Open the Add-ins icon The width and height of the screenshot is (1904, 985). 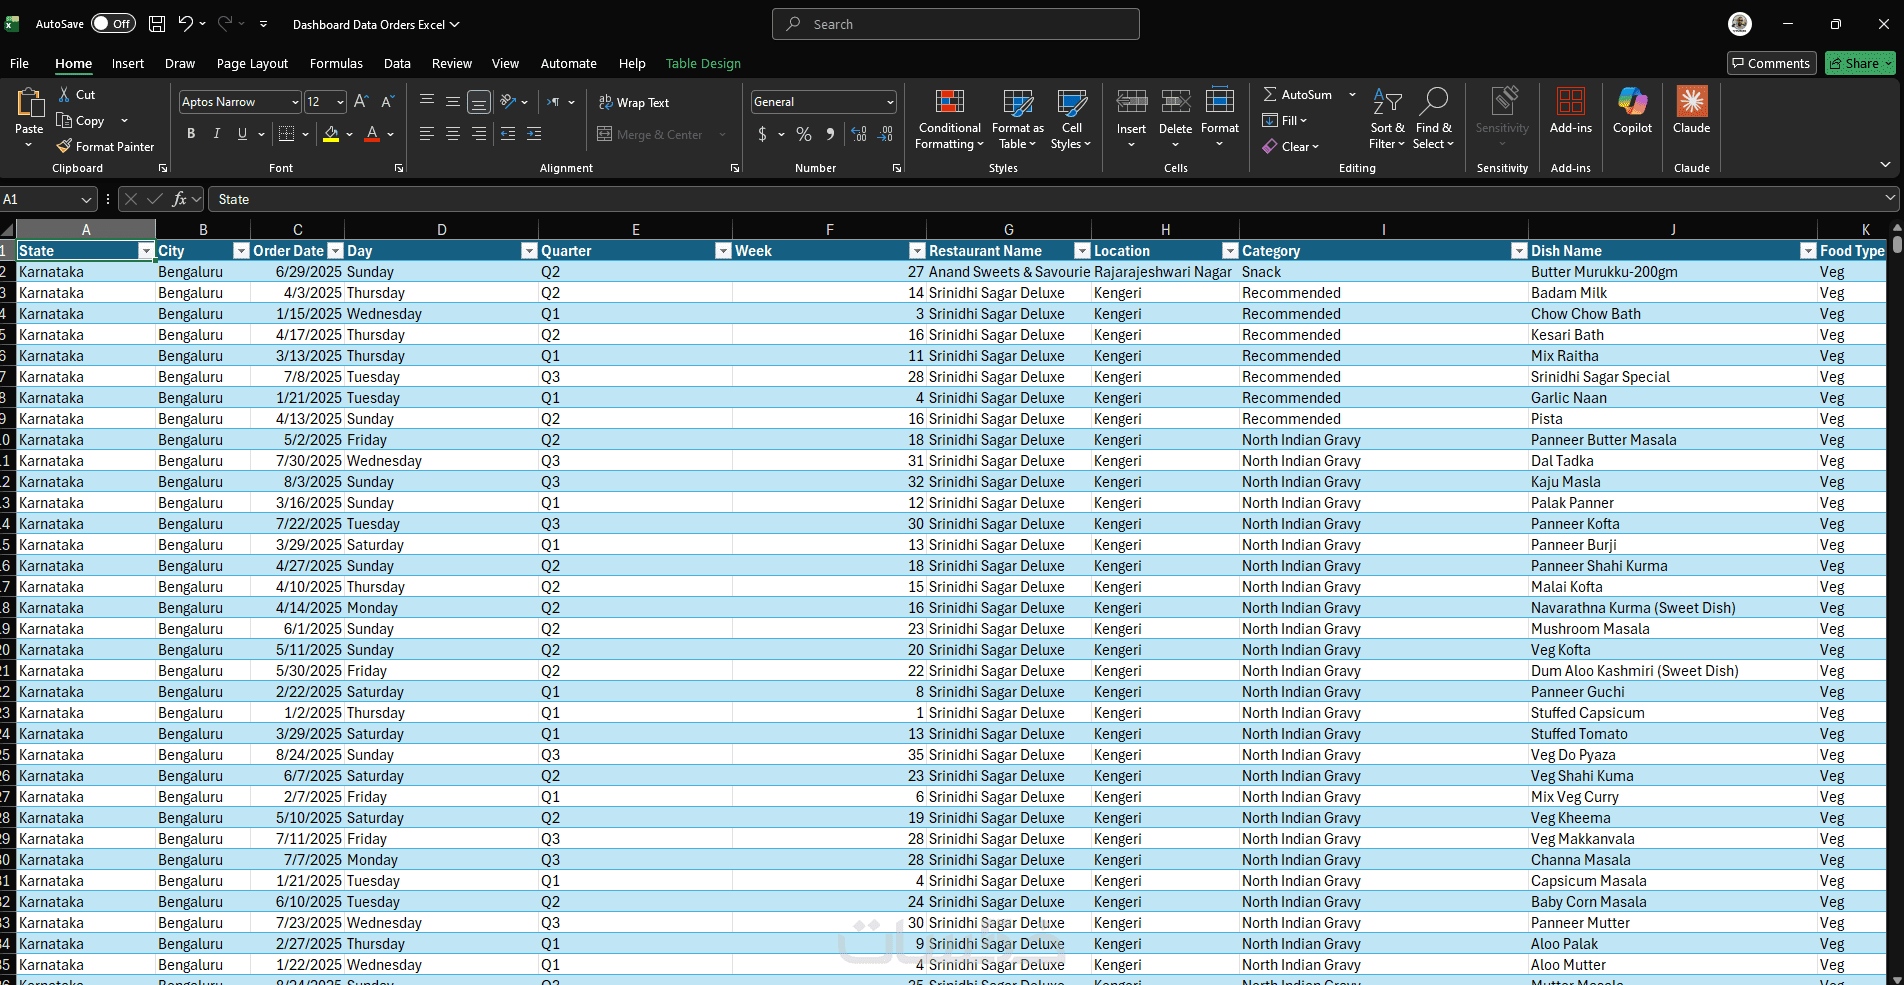pos(1571,102)
